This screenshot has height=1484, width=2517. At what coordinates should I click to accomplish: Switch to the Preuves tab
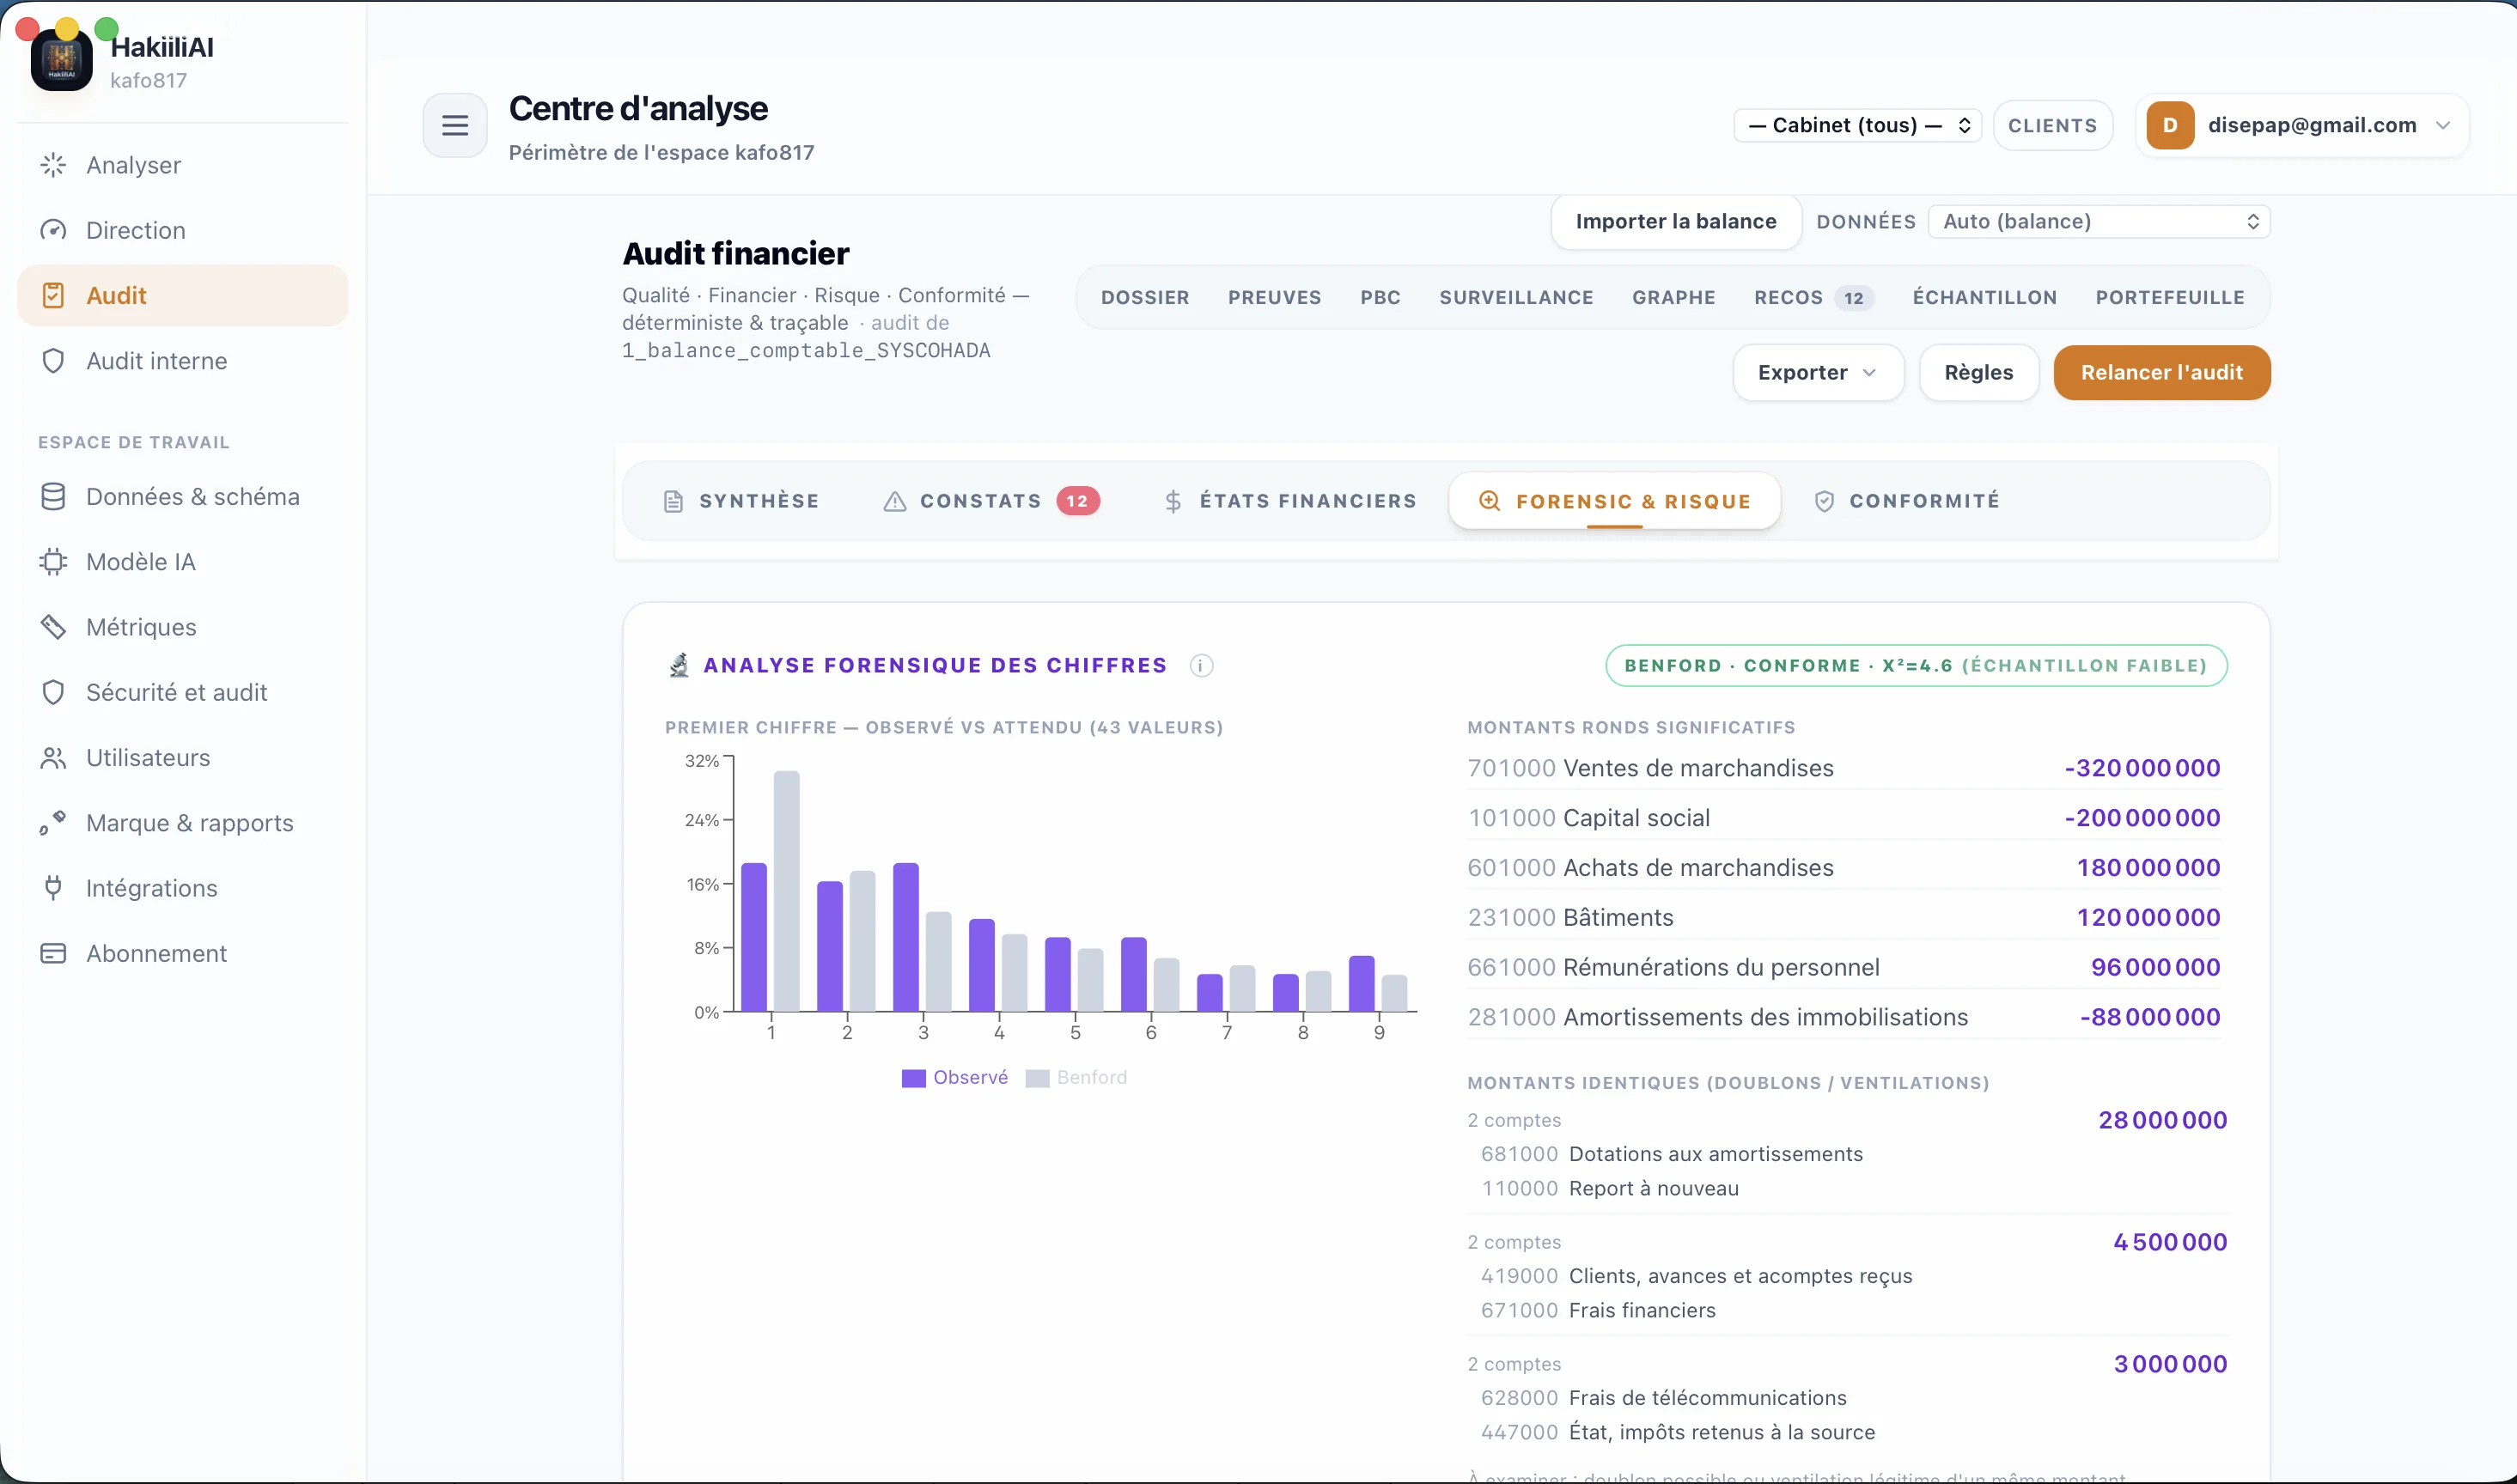pos(1274,297)
